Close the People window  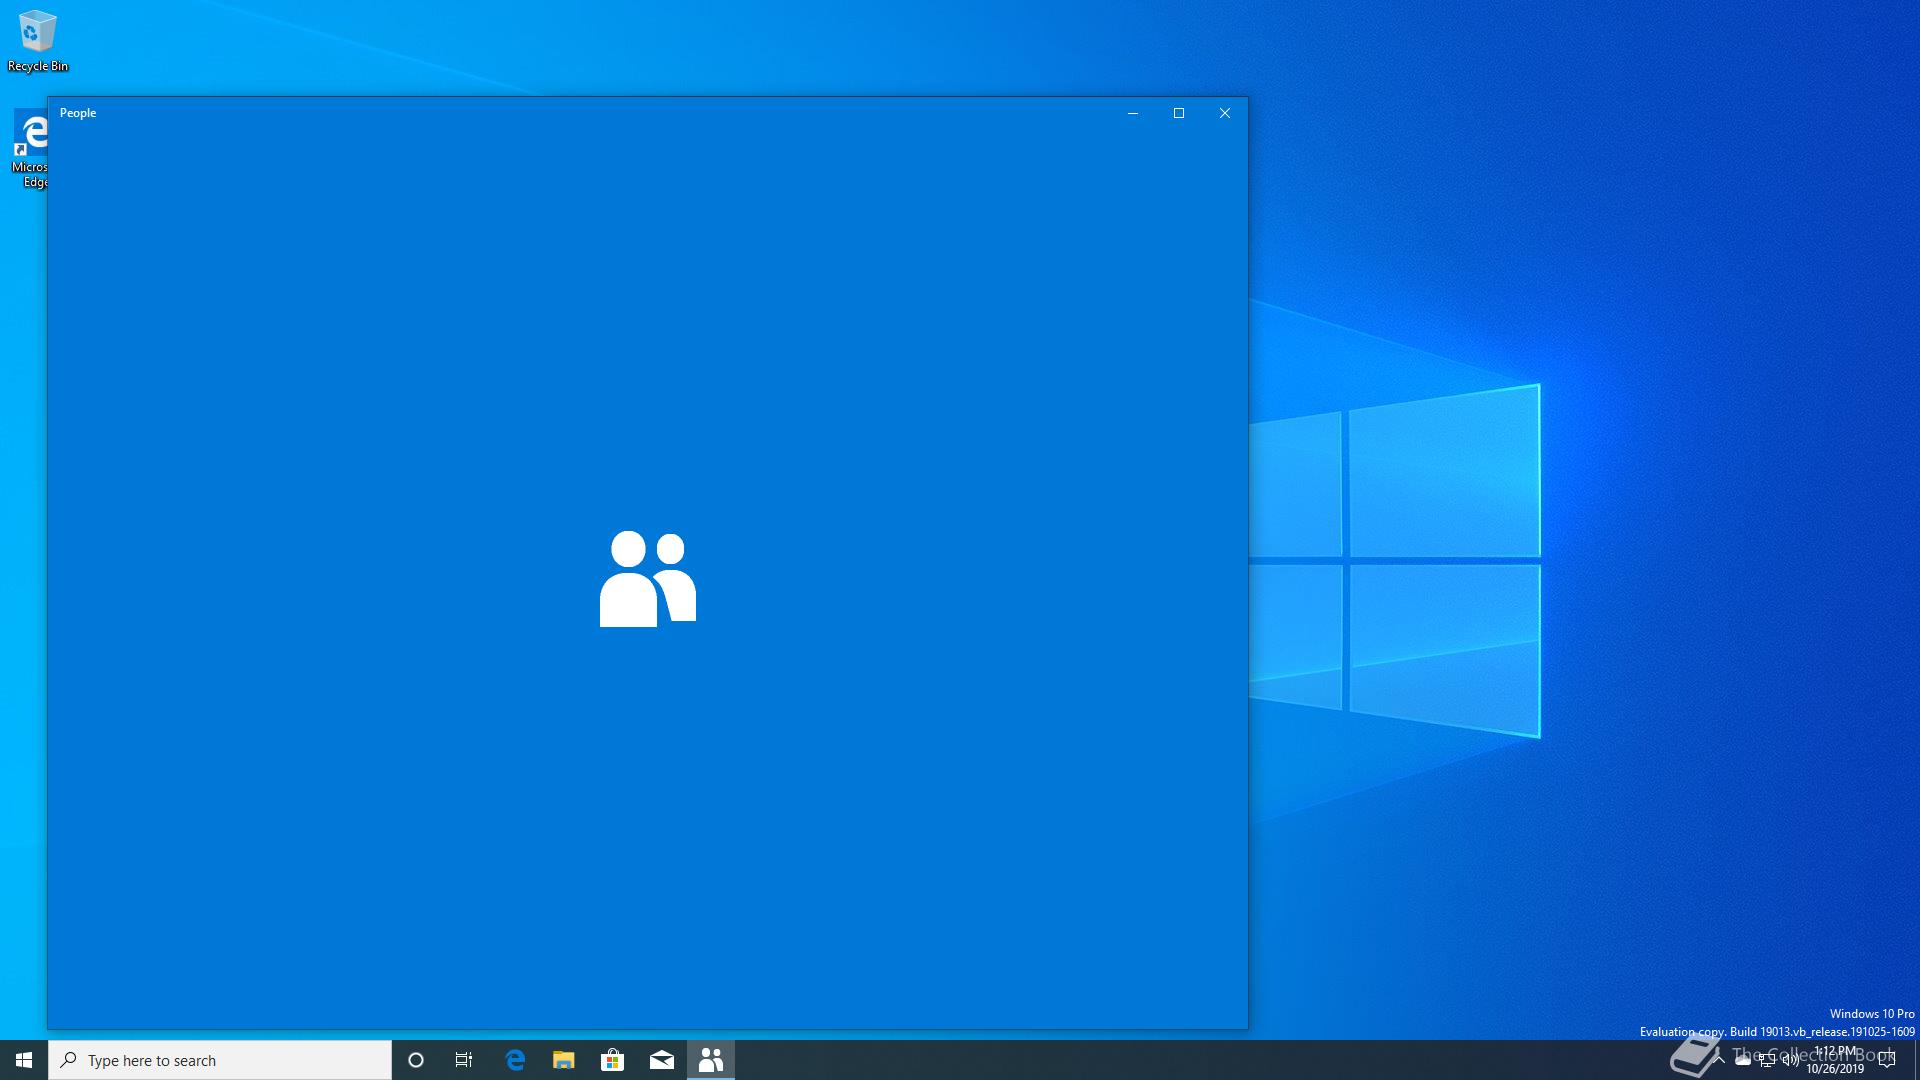tap(1225, 113)
